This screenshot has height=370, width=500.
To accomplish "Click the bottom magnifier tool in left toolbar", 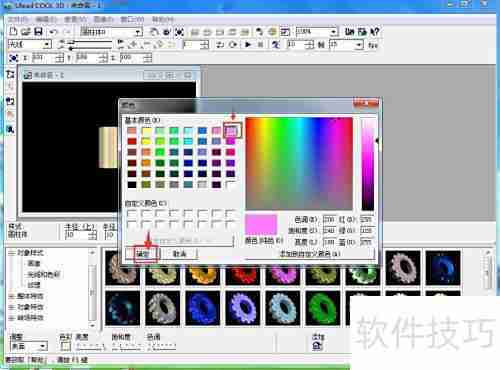I will click(x=10, y=129).
